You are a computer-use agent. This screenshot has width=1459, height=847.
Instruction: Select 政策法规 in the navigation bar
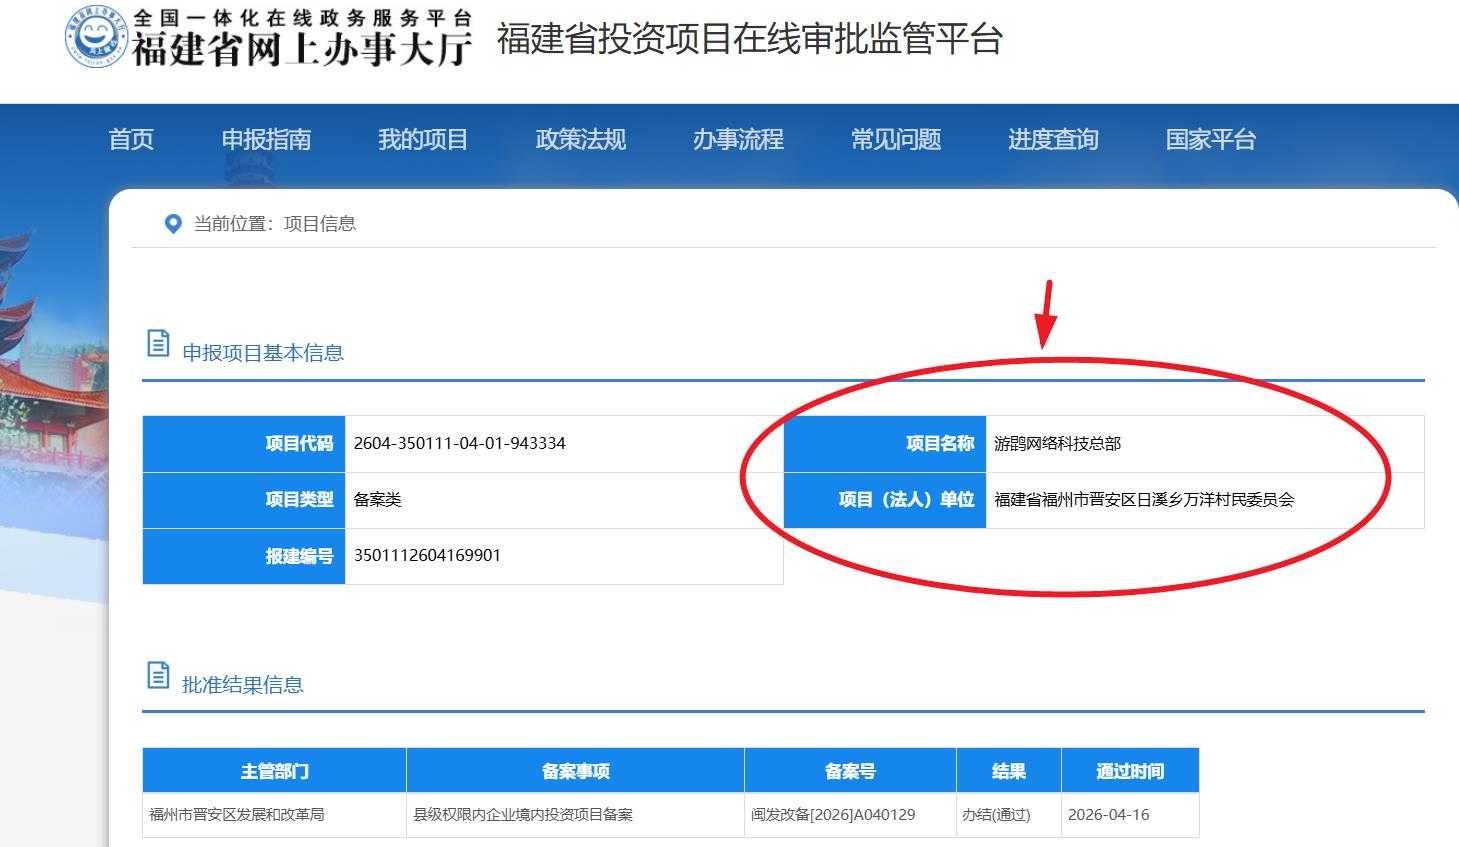[x=580, y=140]
